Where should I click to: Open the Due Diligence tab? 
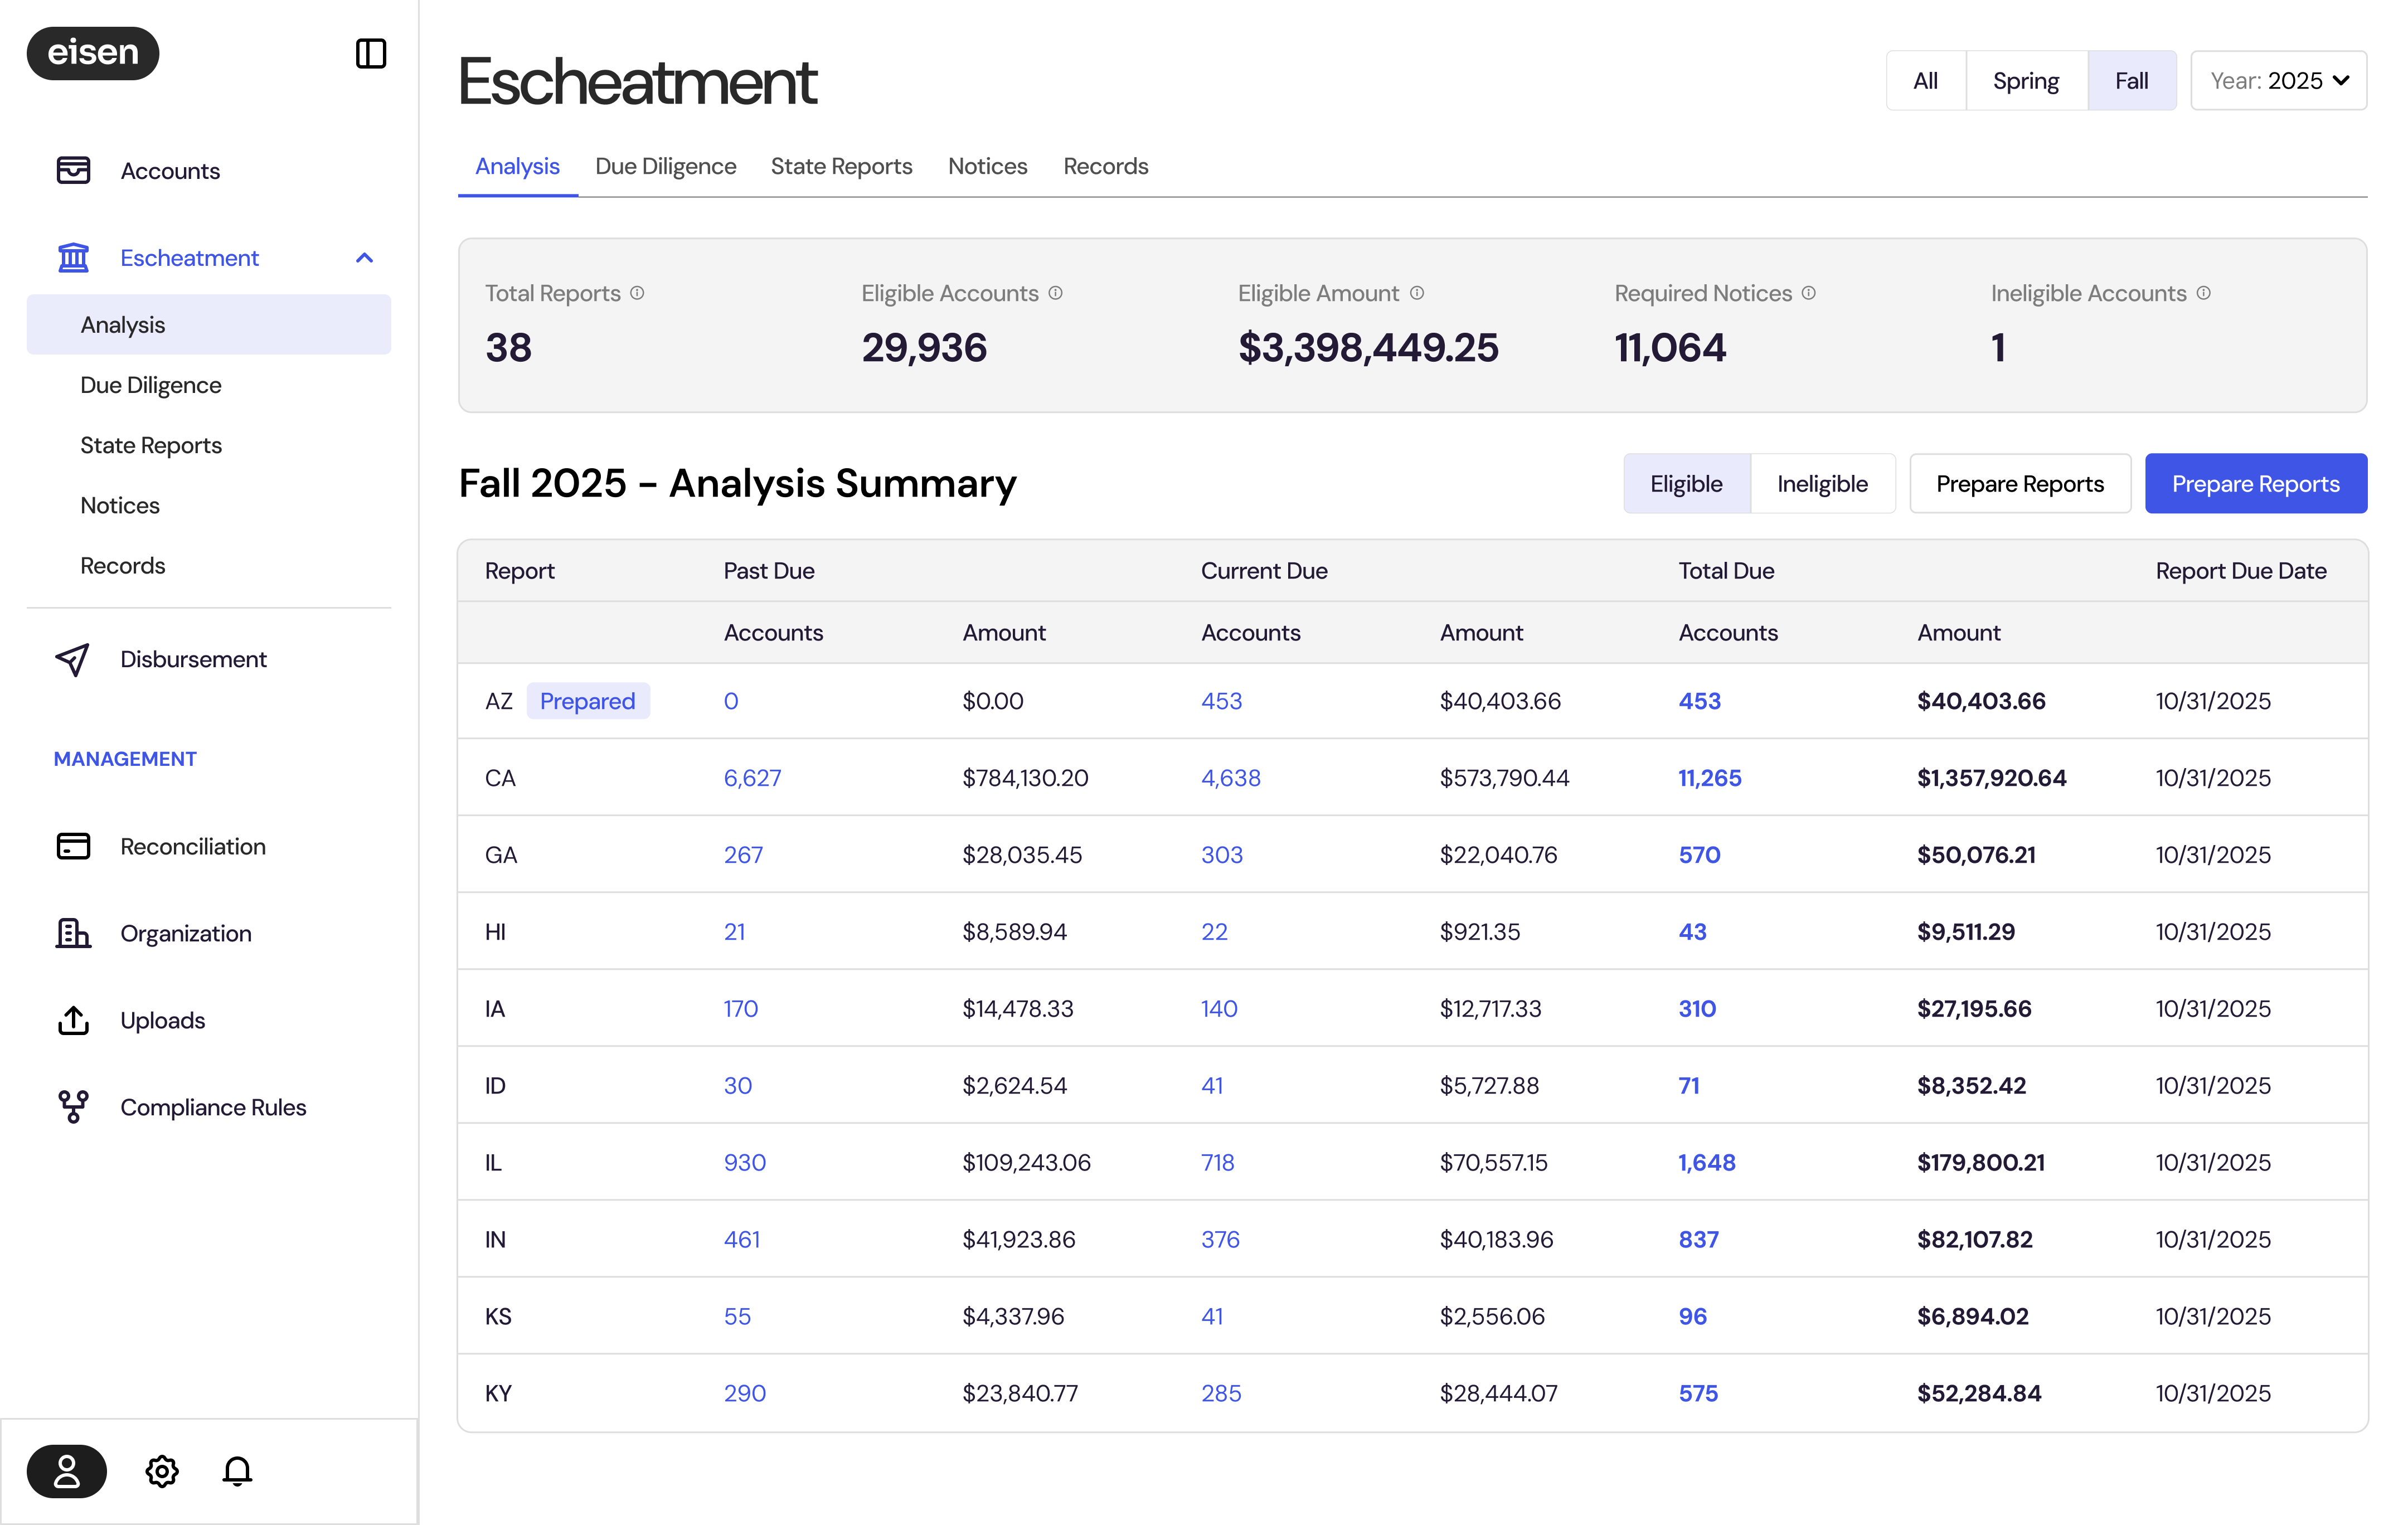[x=665, y=166]
